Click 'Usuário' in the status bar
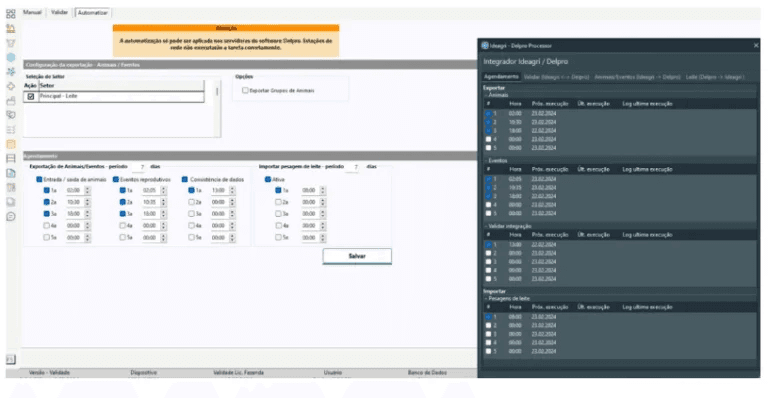768x398 pixels. point(333,373)
